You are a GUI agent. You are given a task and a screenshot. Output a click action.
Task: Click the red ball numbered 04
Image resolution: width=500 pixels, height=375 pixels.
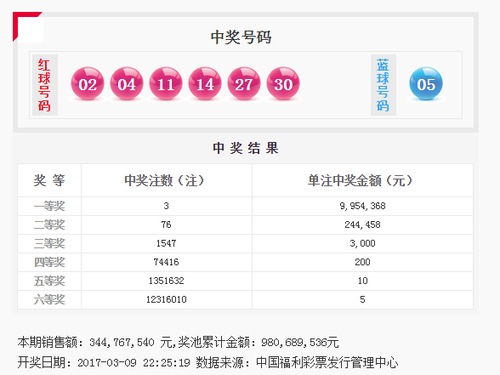click(x=127, y=83)
